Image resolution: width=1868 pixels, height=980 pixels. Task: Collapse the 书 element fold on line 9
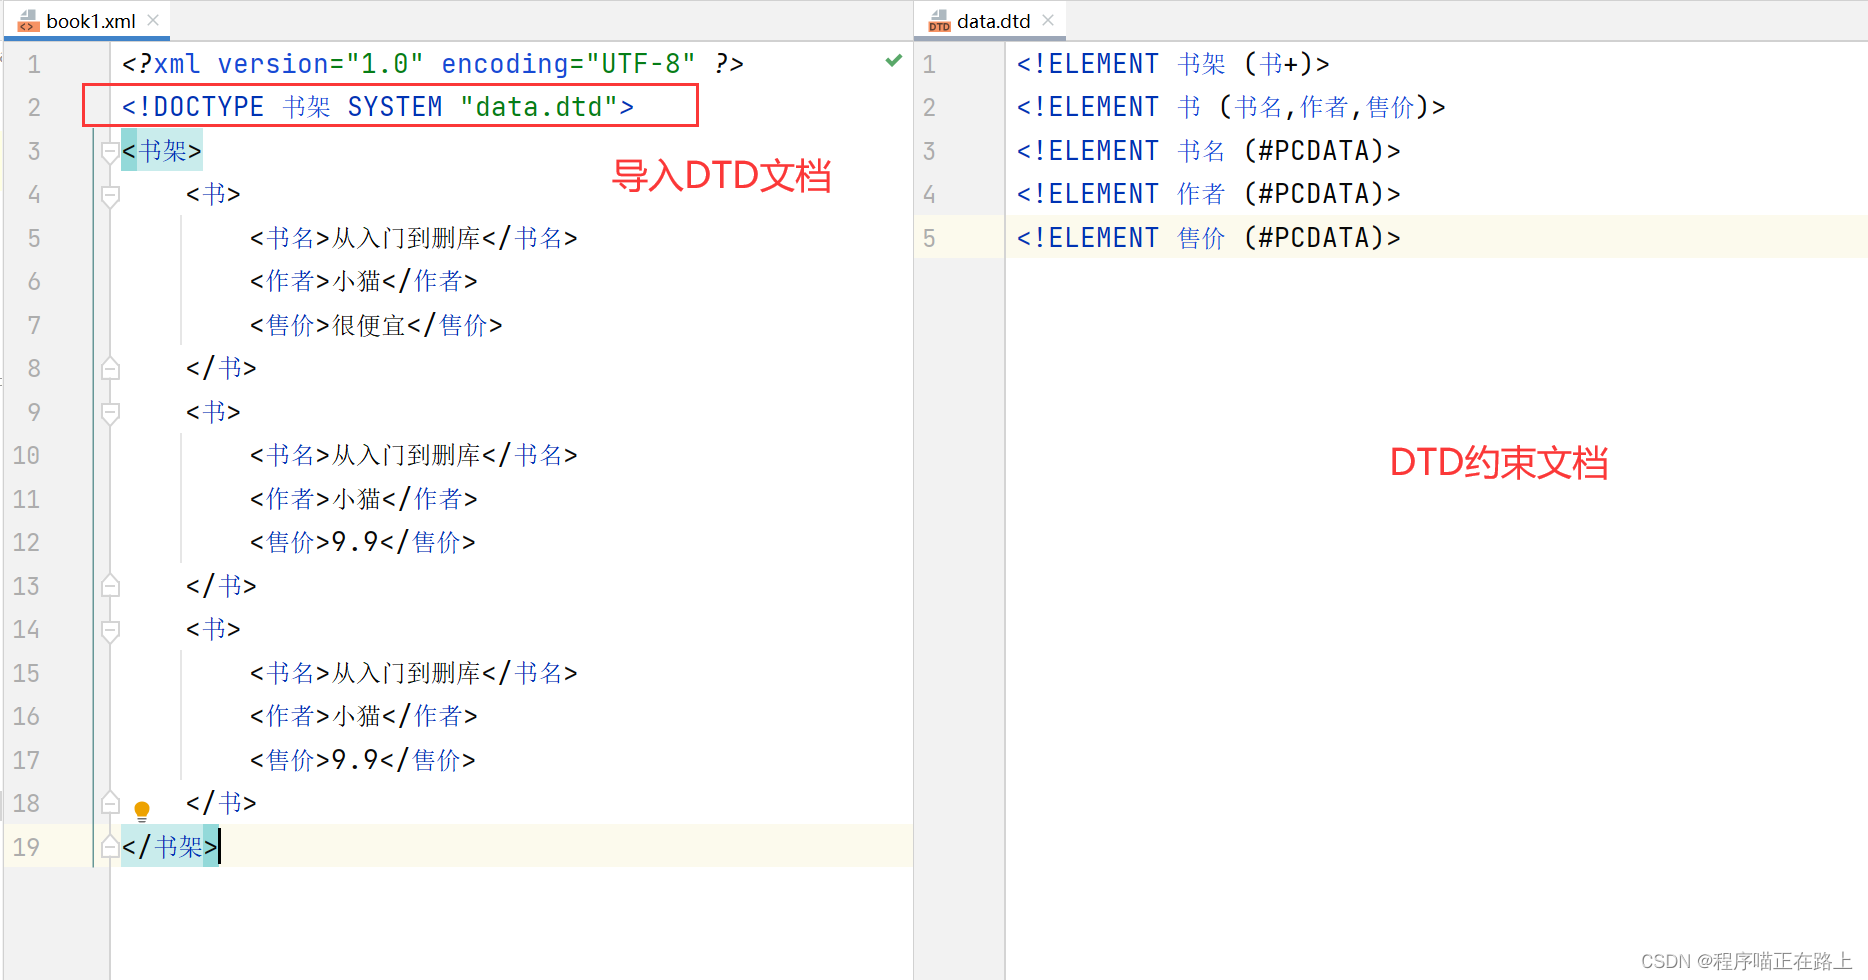pos(110,412)
